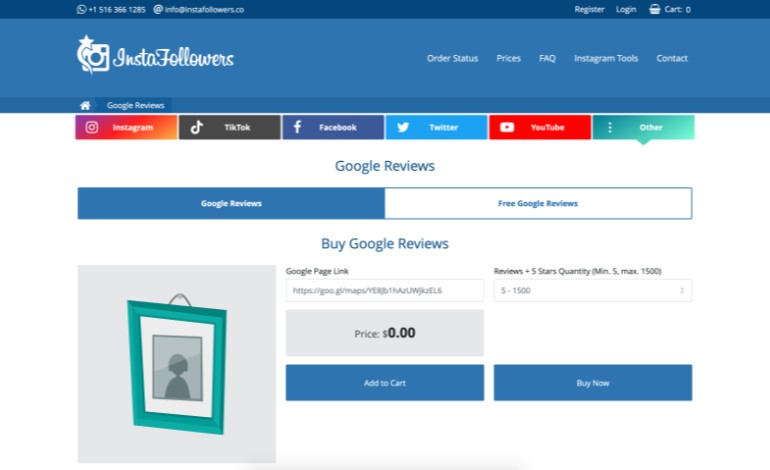Click the Twitter bird icon

[403, 127]
